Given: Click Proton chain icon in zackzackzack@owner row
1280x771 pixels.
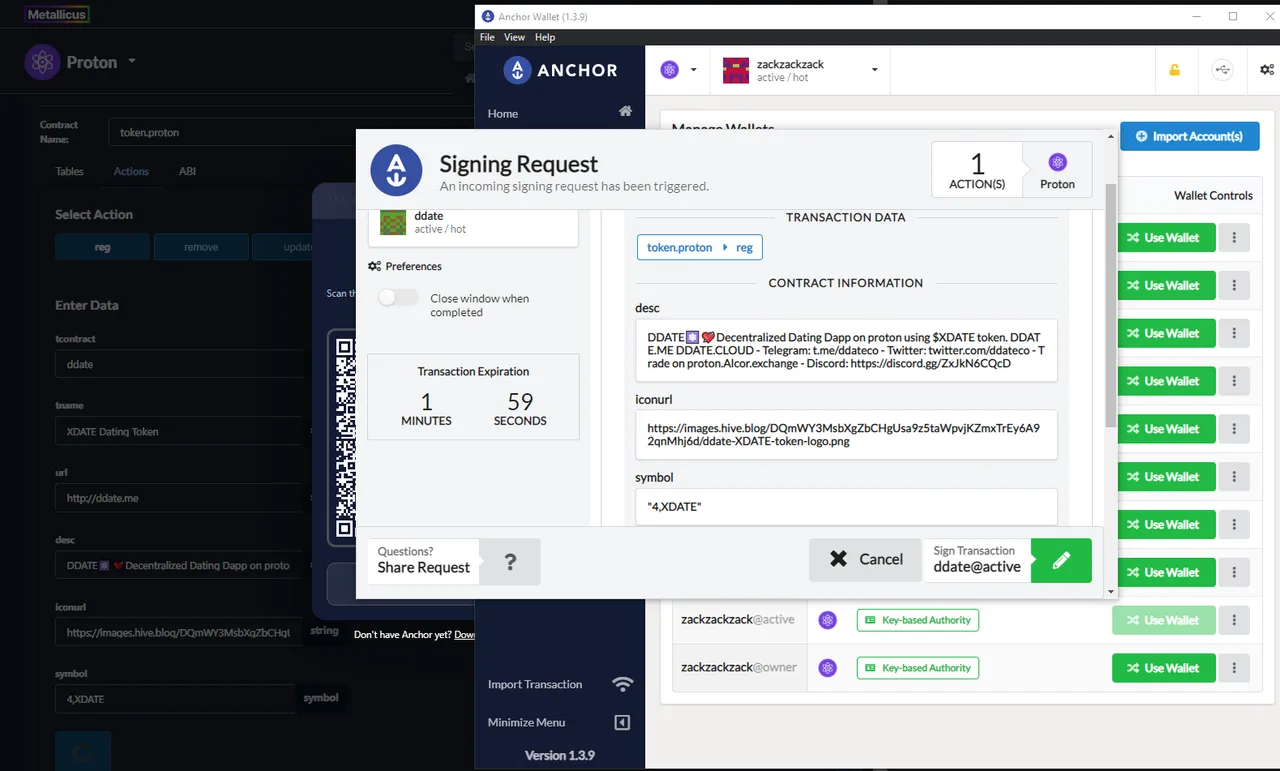Looking at the screenshot, I should click(827, 668).
